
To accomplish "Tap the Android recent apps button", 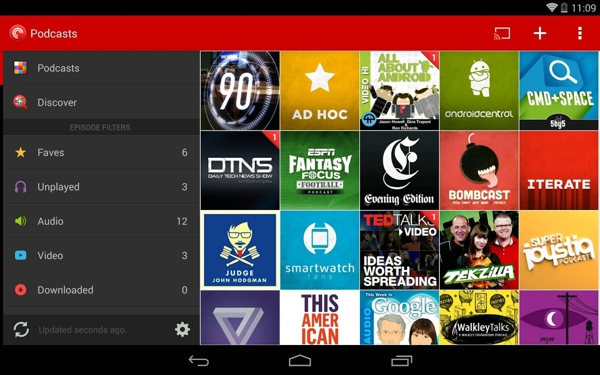I will point(401,360).
